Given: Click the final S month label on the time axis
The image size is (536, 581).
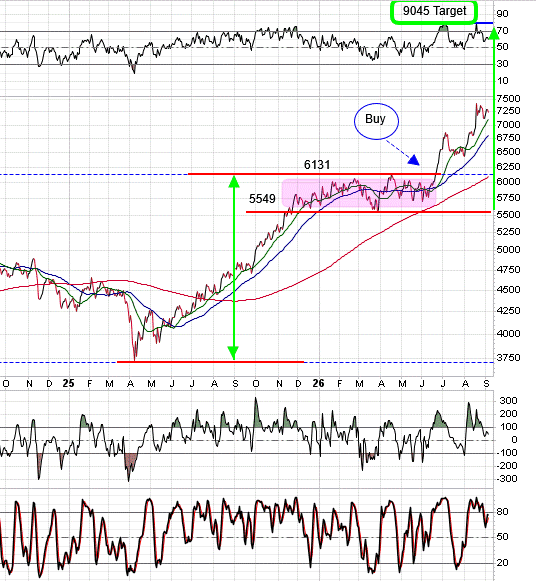Looking at the screenshot, I should [486, 384].
